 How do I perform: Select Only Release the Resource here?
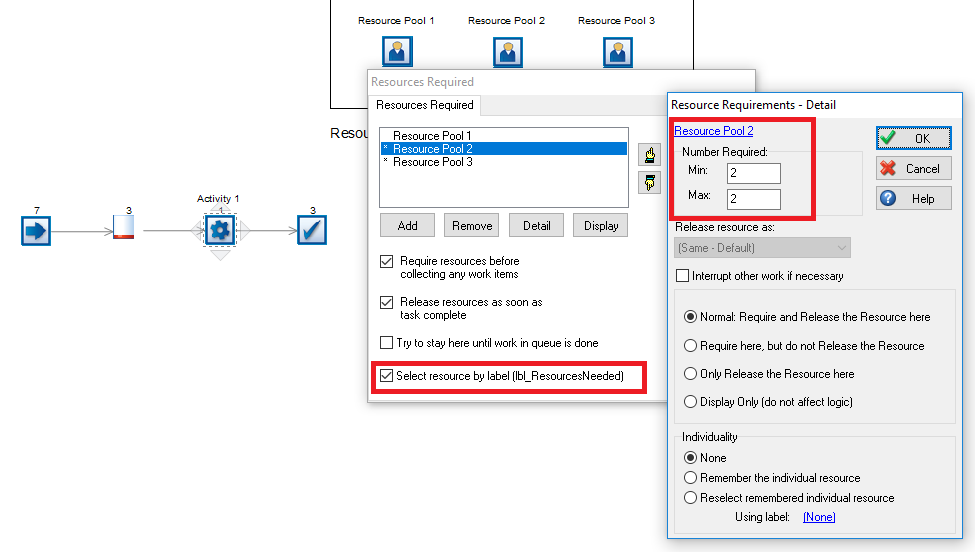690,374
